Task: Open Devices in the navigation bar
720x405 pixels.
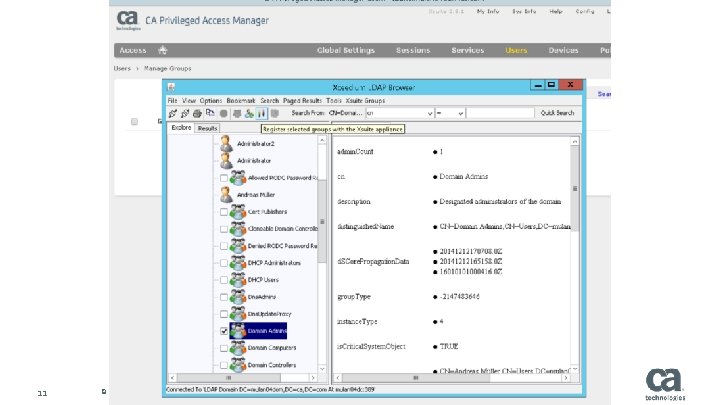Action: tap(563, 50)
